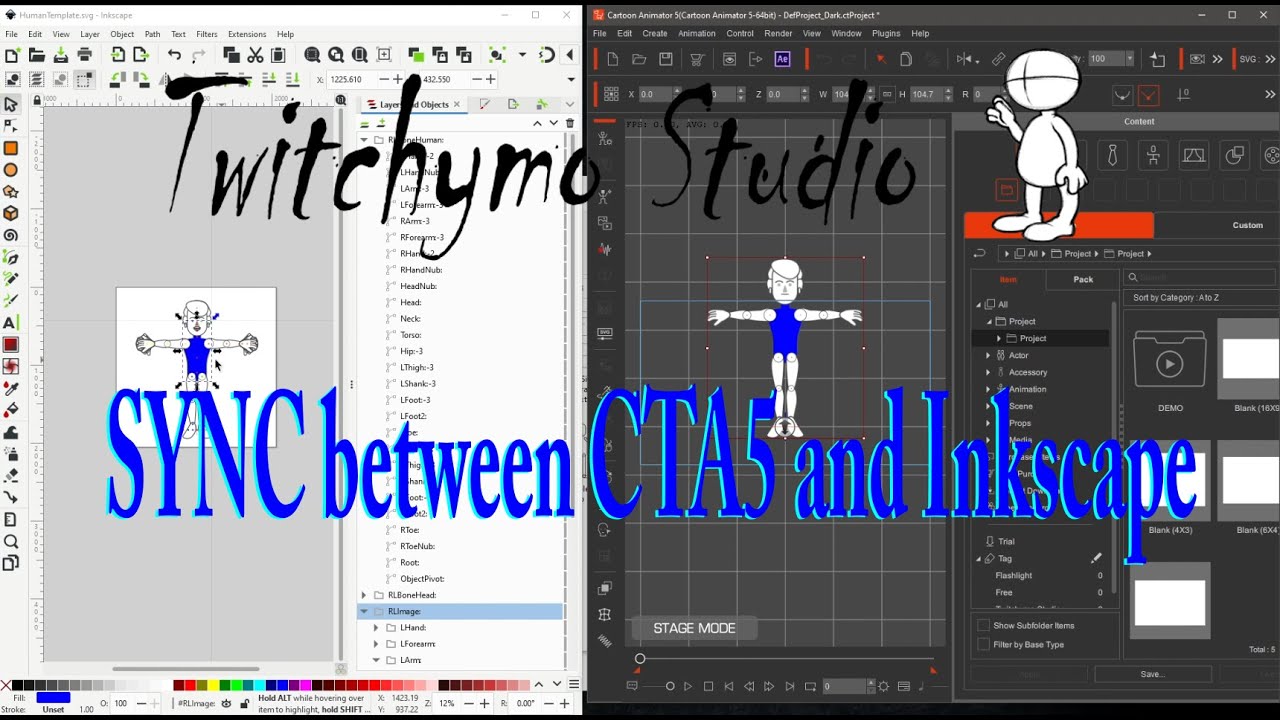This screenshot has width=1280, height=720.
Task: Choose the Ellipse tool in Inkscape
Action: point(11,170)
